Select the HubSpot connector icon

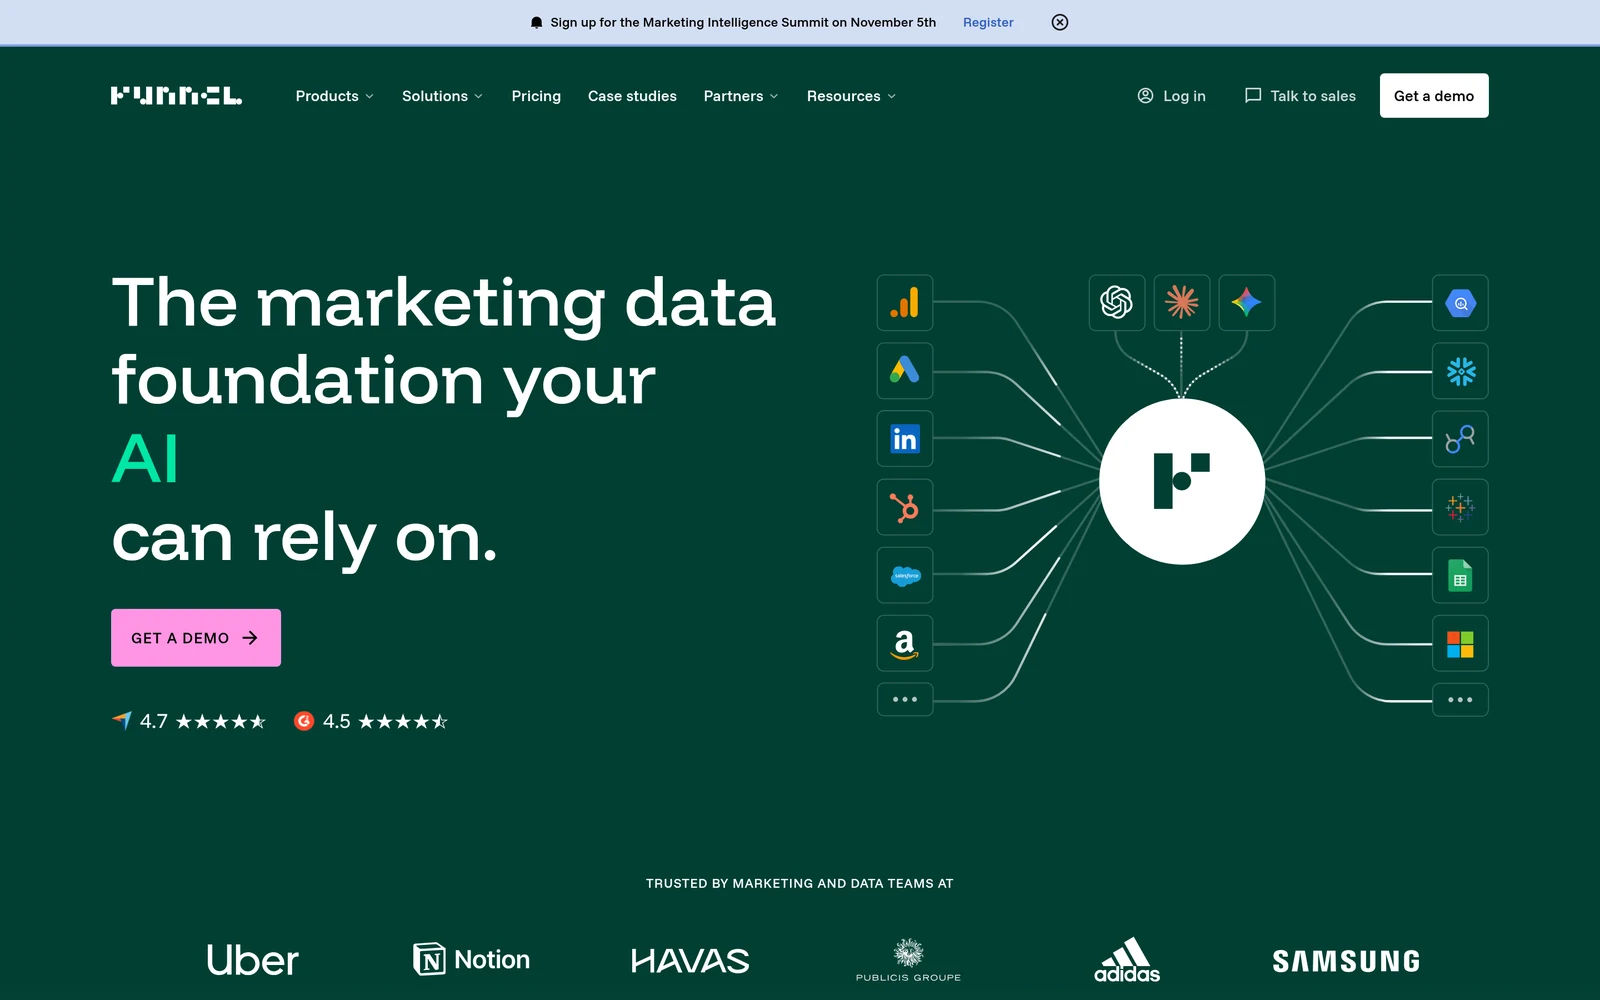[x=905, y=507]
